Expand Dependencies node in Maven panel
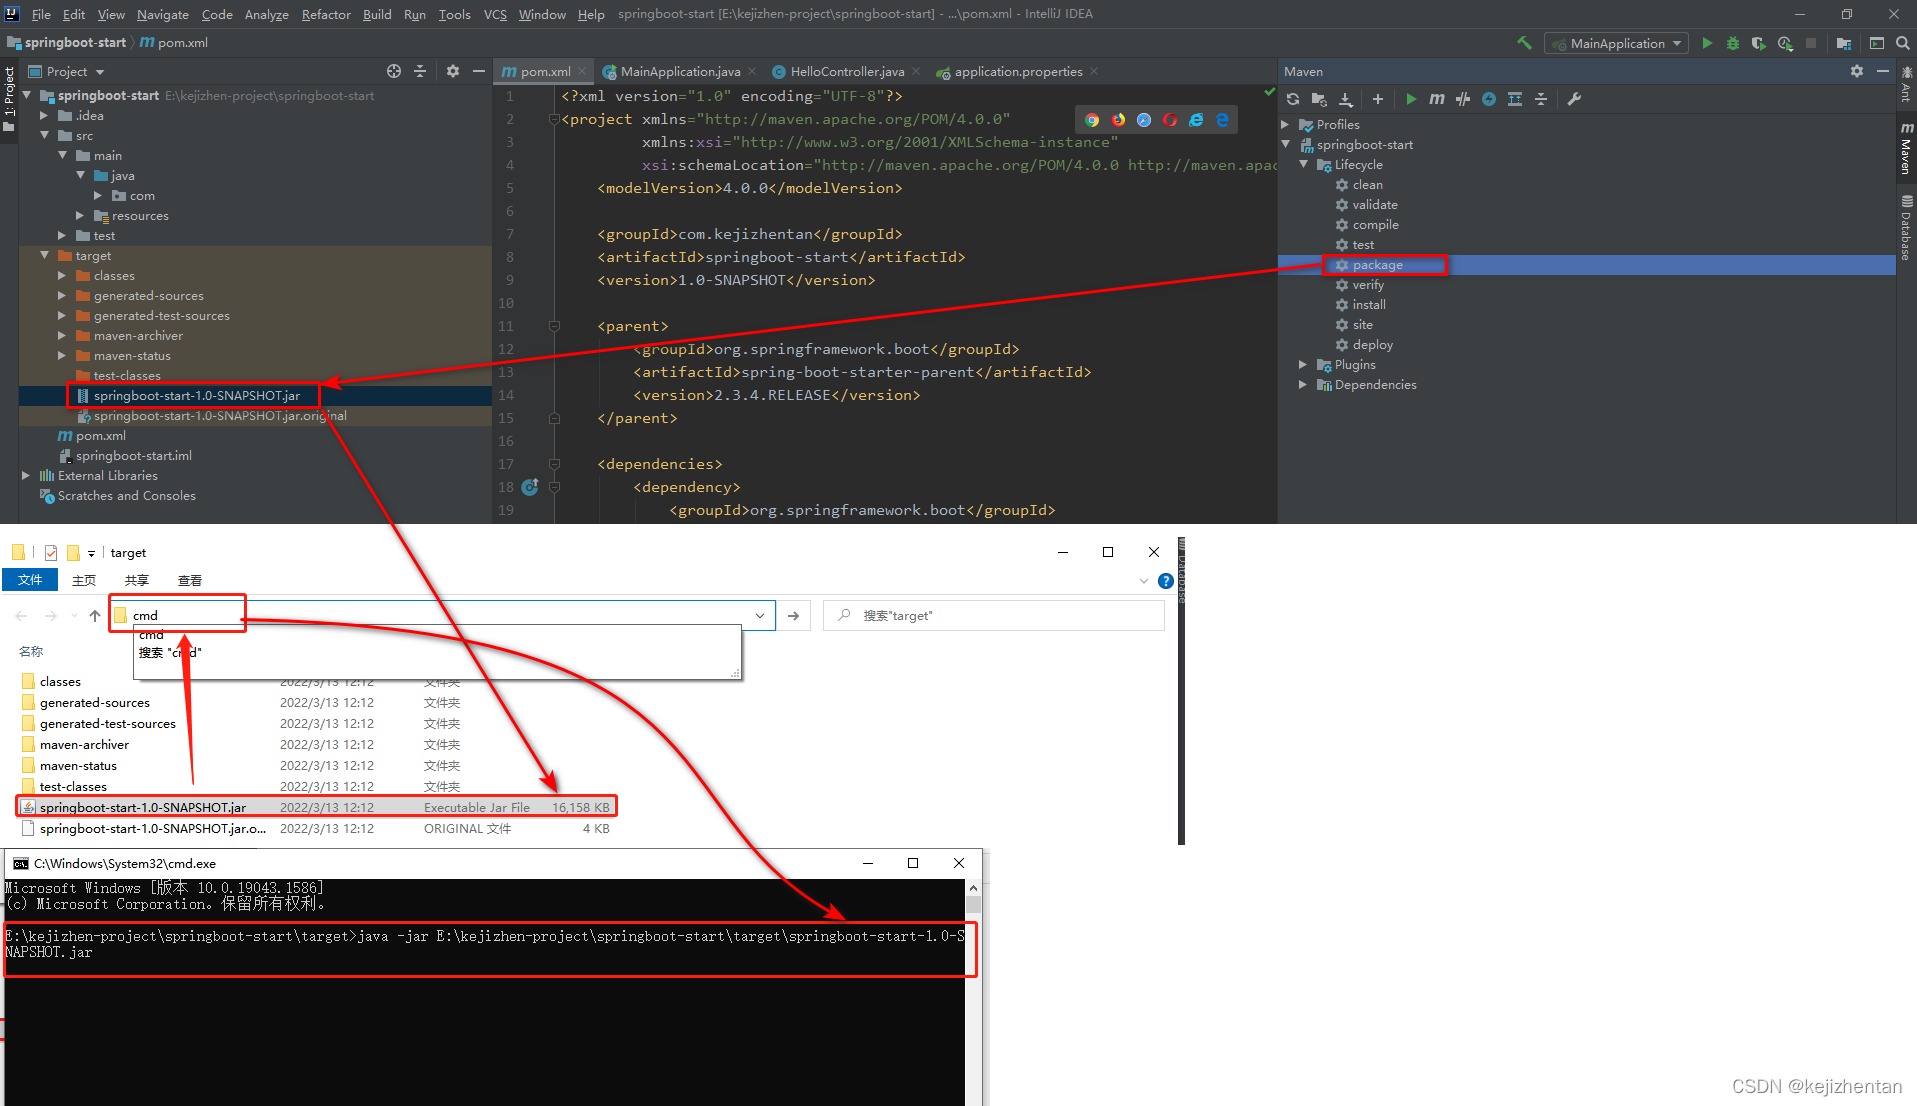 point(1304,385)
